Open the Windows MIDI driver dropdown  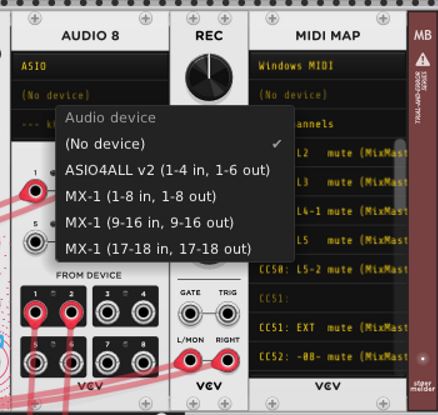tap(328, 66)
